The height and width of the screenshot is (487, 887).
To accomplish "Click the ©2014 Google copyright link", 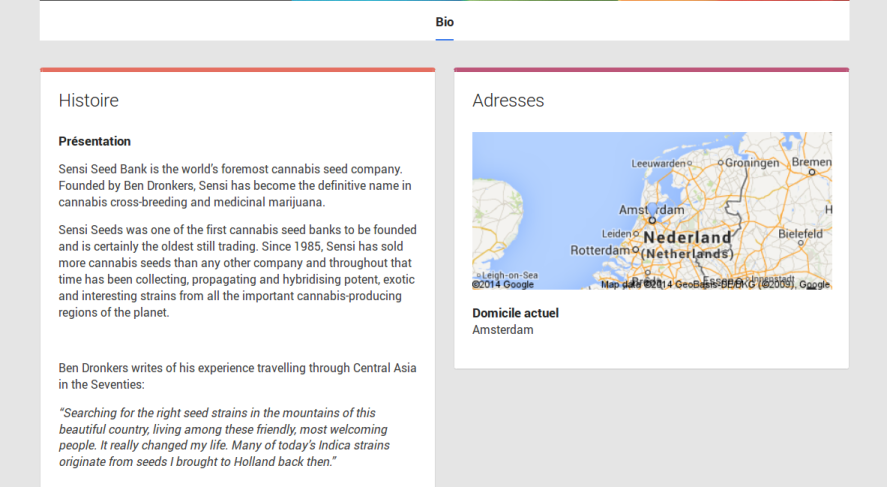I will click(503, 284).
